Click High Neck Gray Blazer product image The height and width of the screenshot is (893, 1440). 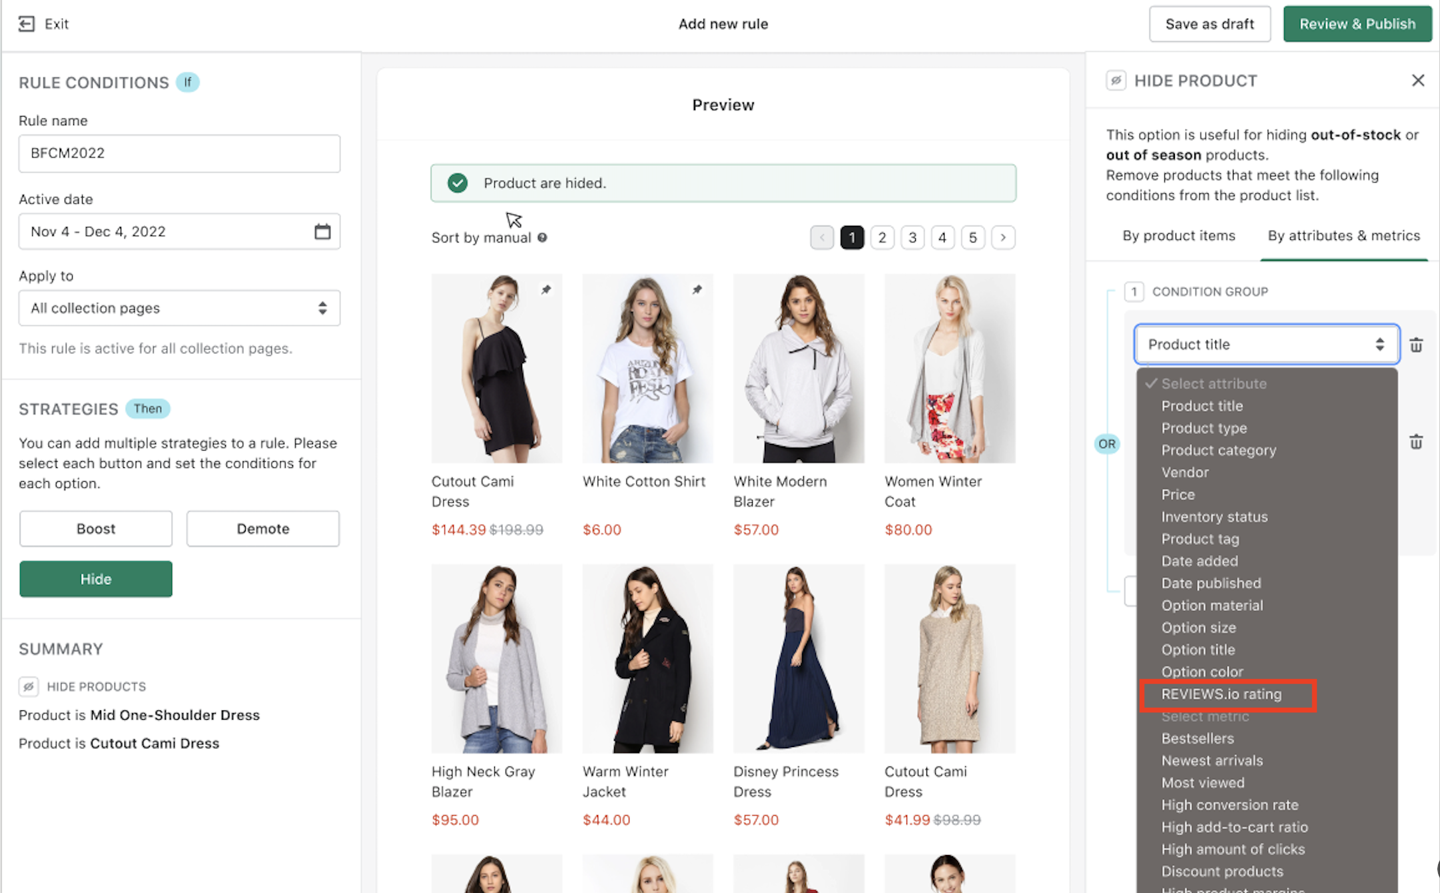(497, 658)
